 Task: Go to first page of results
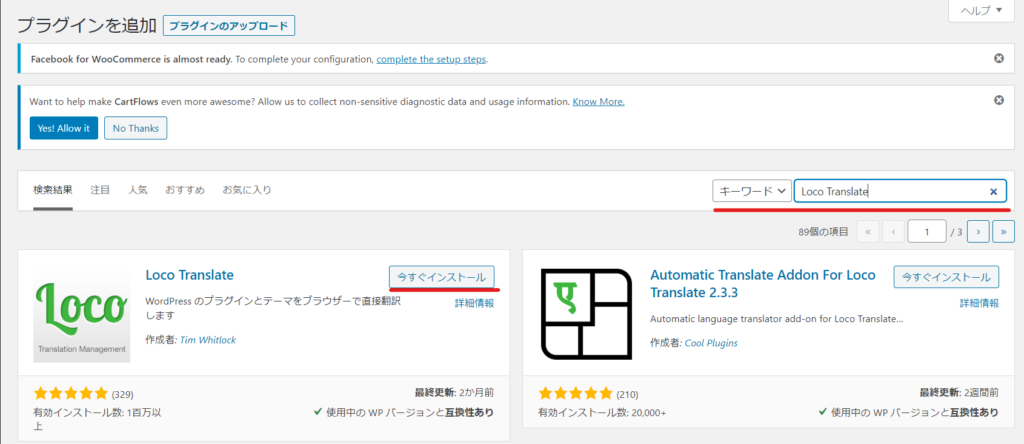pyautogui.click(x=867, y=231)
